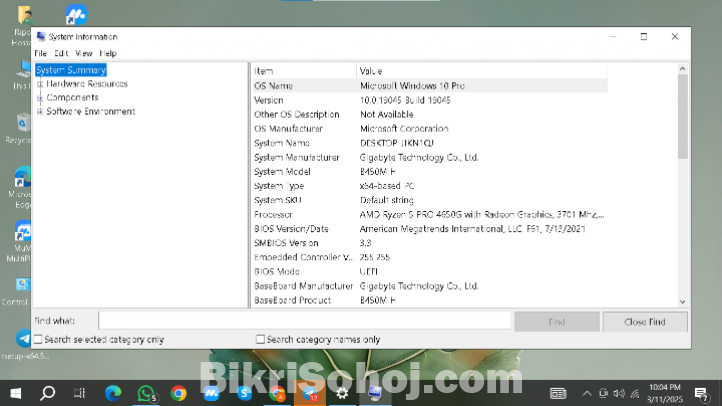Click the Find button
Image resolution: width=722 pixels, height=406 pixels.
[x=557, y=322]
